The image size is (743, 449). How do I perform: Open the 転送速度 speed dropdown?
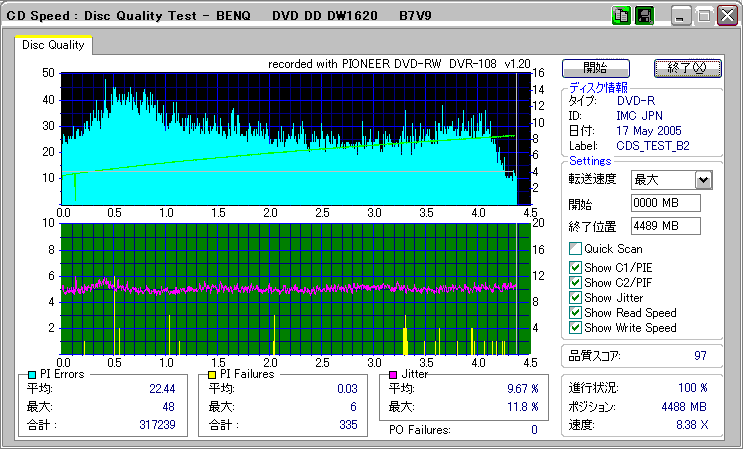pyautogui.click(x=703, y=180)
